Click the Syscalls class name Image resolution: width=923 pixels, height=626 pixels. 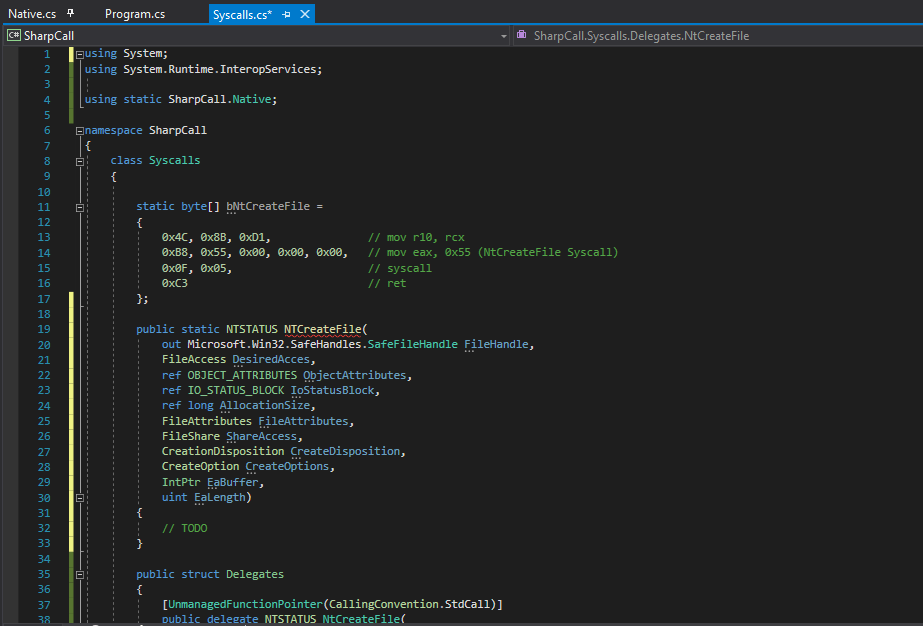coord(174,160)
